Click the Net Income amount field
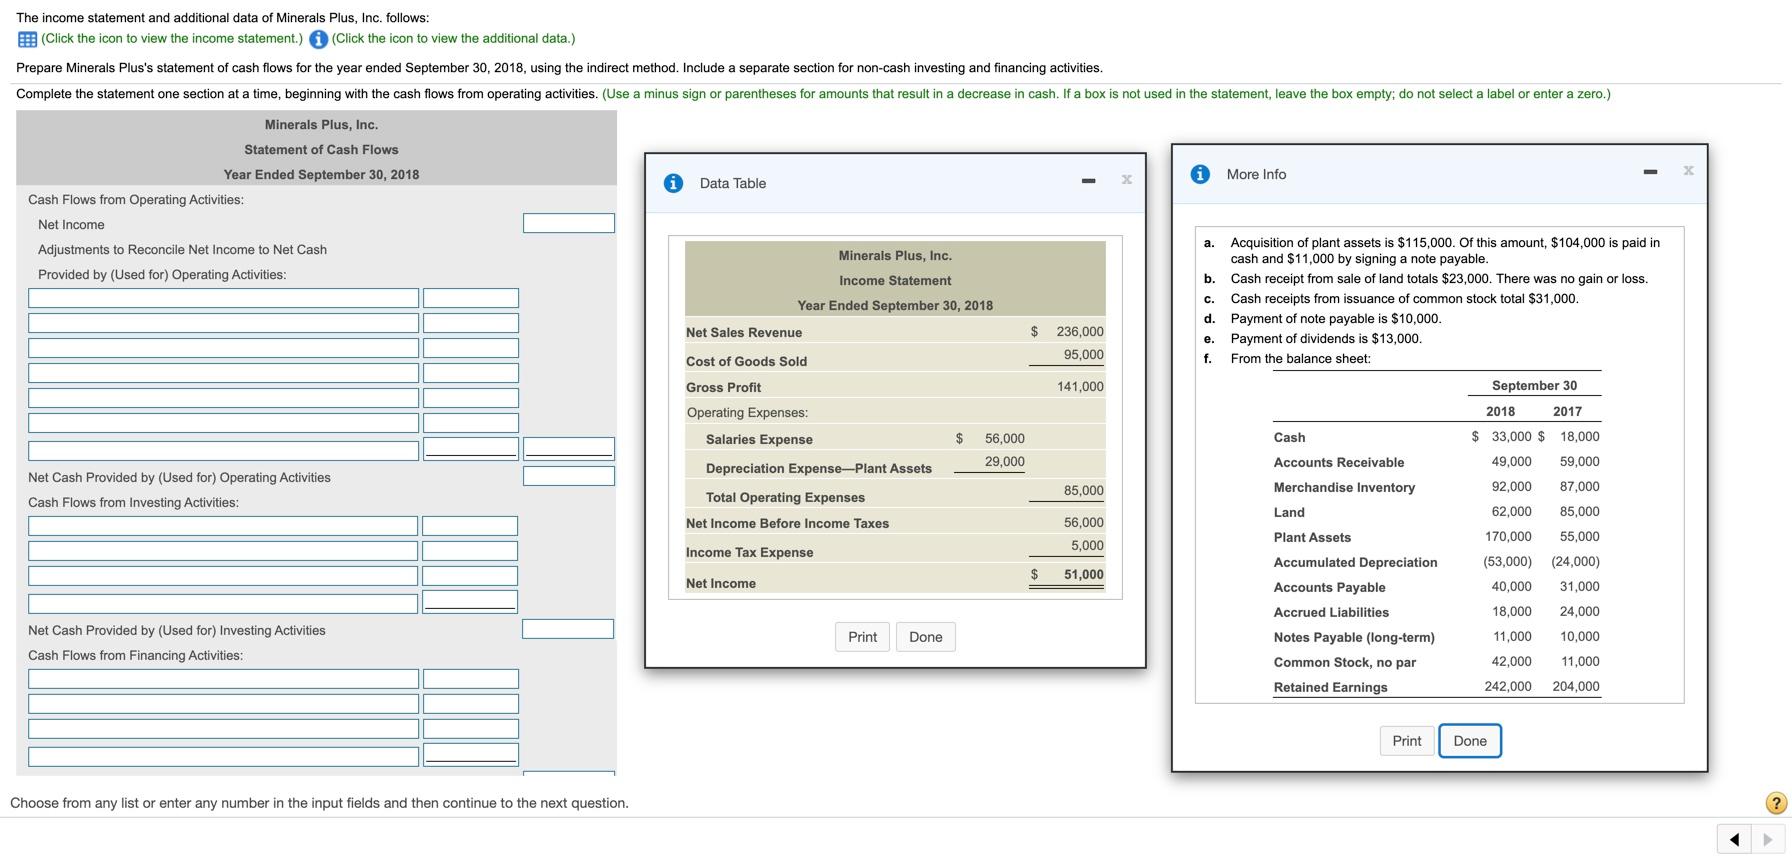 (569, 223)
